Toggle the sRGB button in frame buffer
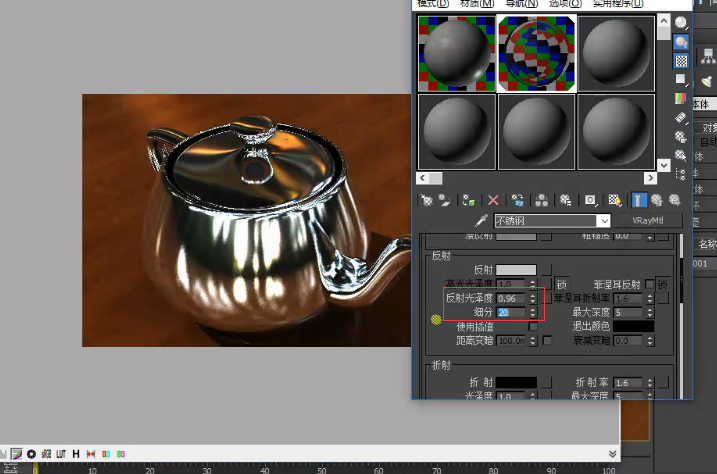The image size is (717, 474). 46,454
